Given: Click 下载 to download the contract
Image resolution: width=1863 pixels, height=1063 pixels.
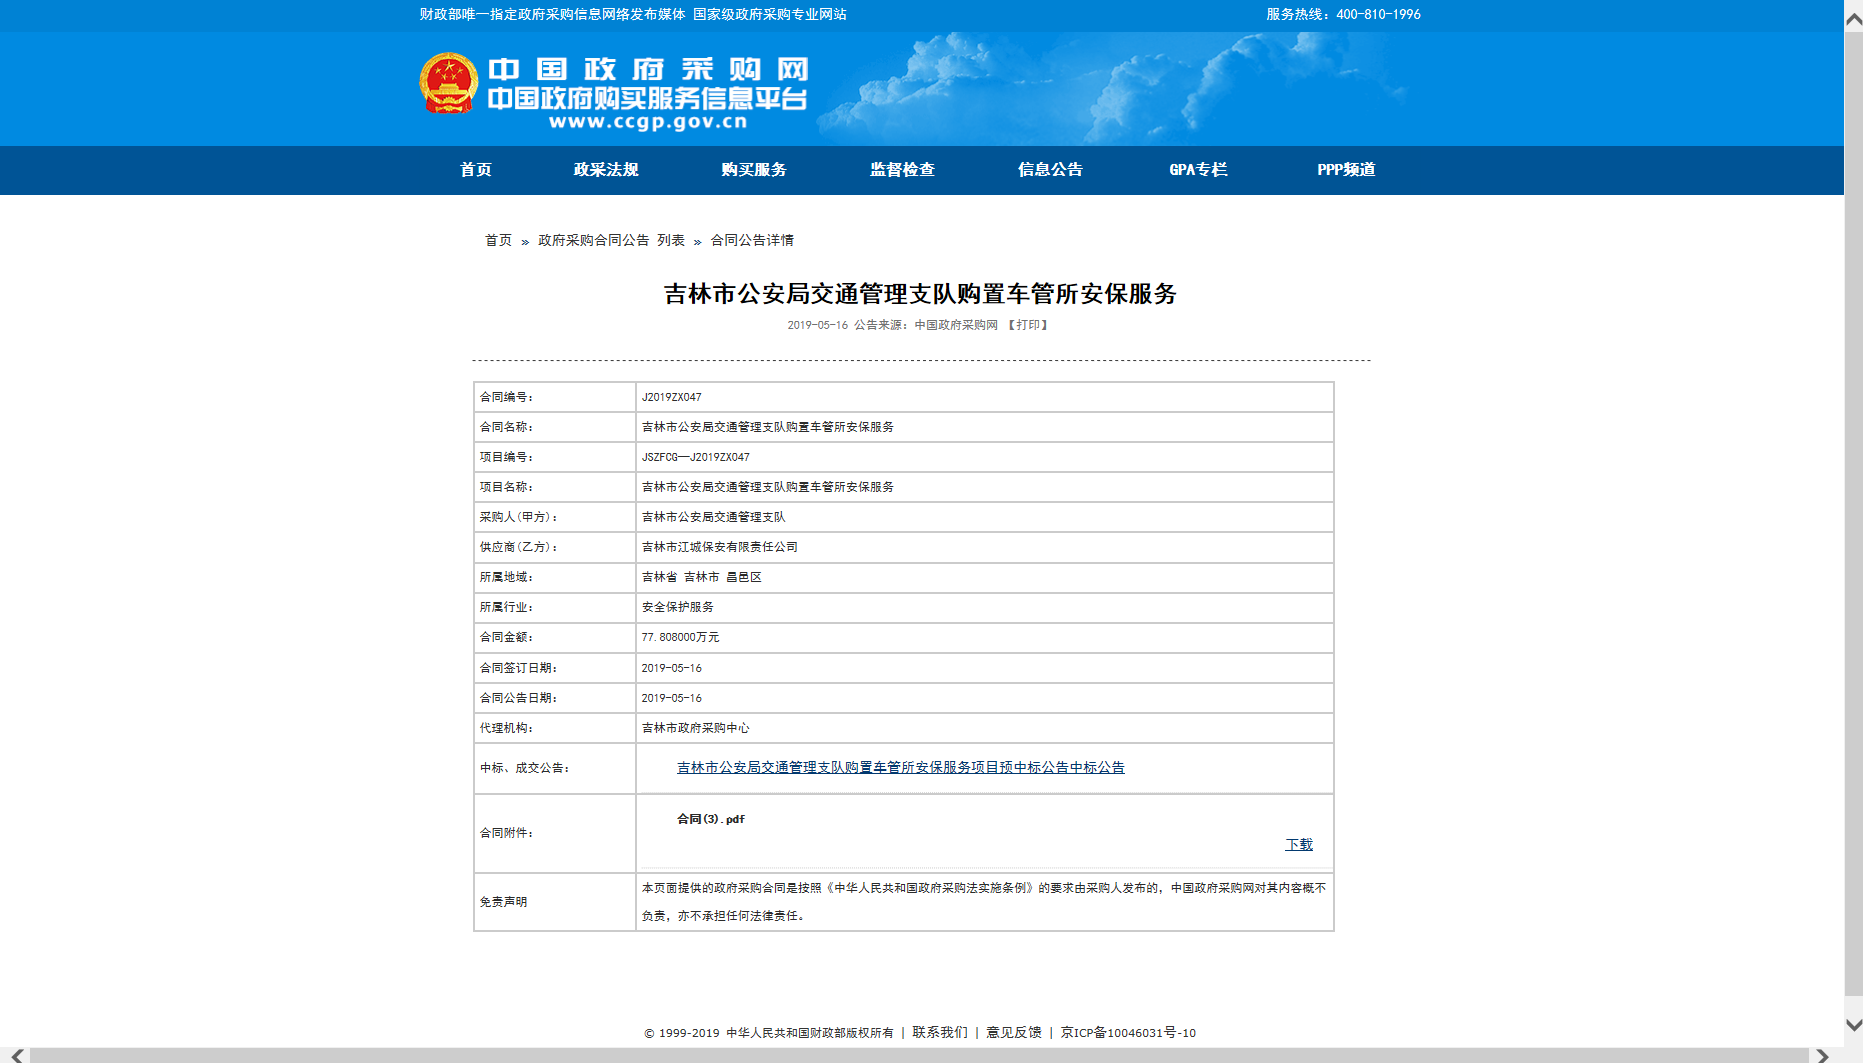Looking at the screenshot, I should tap(1299, 845).
